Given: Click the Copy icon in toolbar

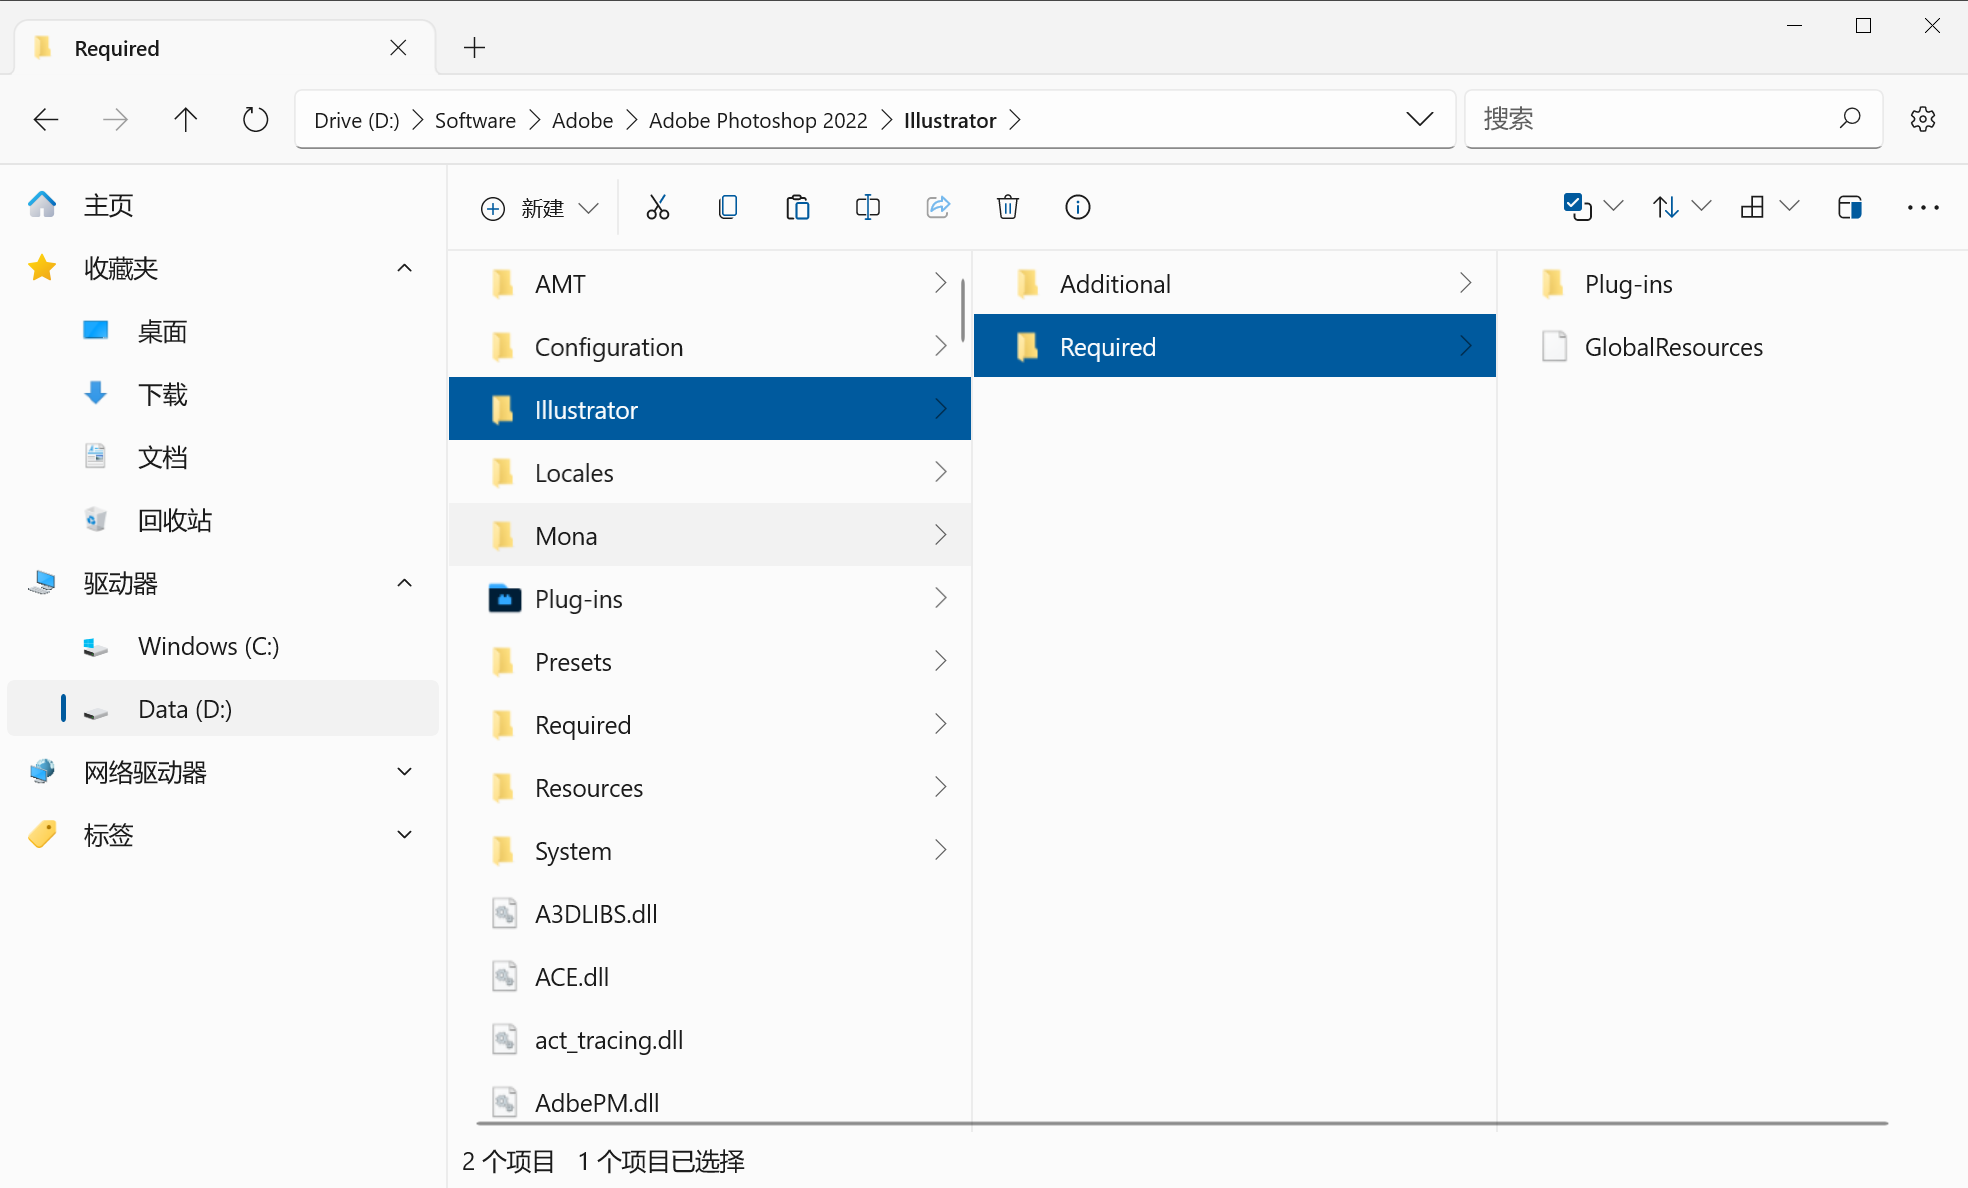Looking at the screenshot, I should [727, 207].
